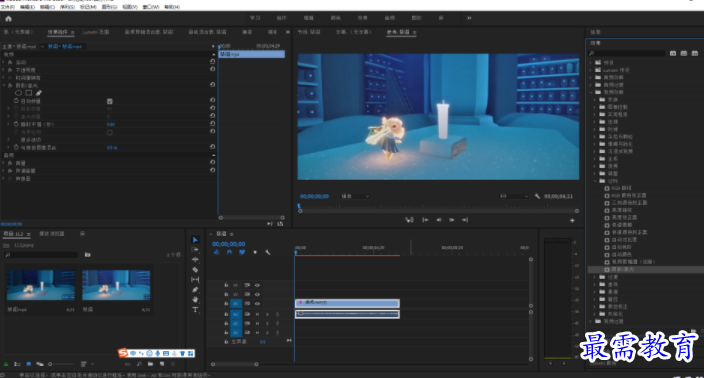The image size is (704, 378).
Task: Select the Razor tool
Action: tap(195, 270)
